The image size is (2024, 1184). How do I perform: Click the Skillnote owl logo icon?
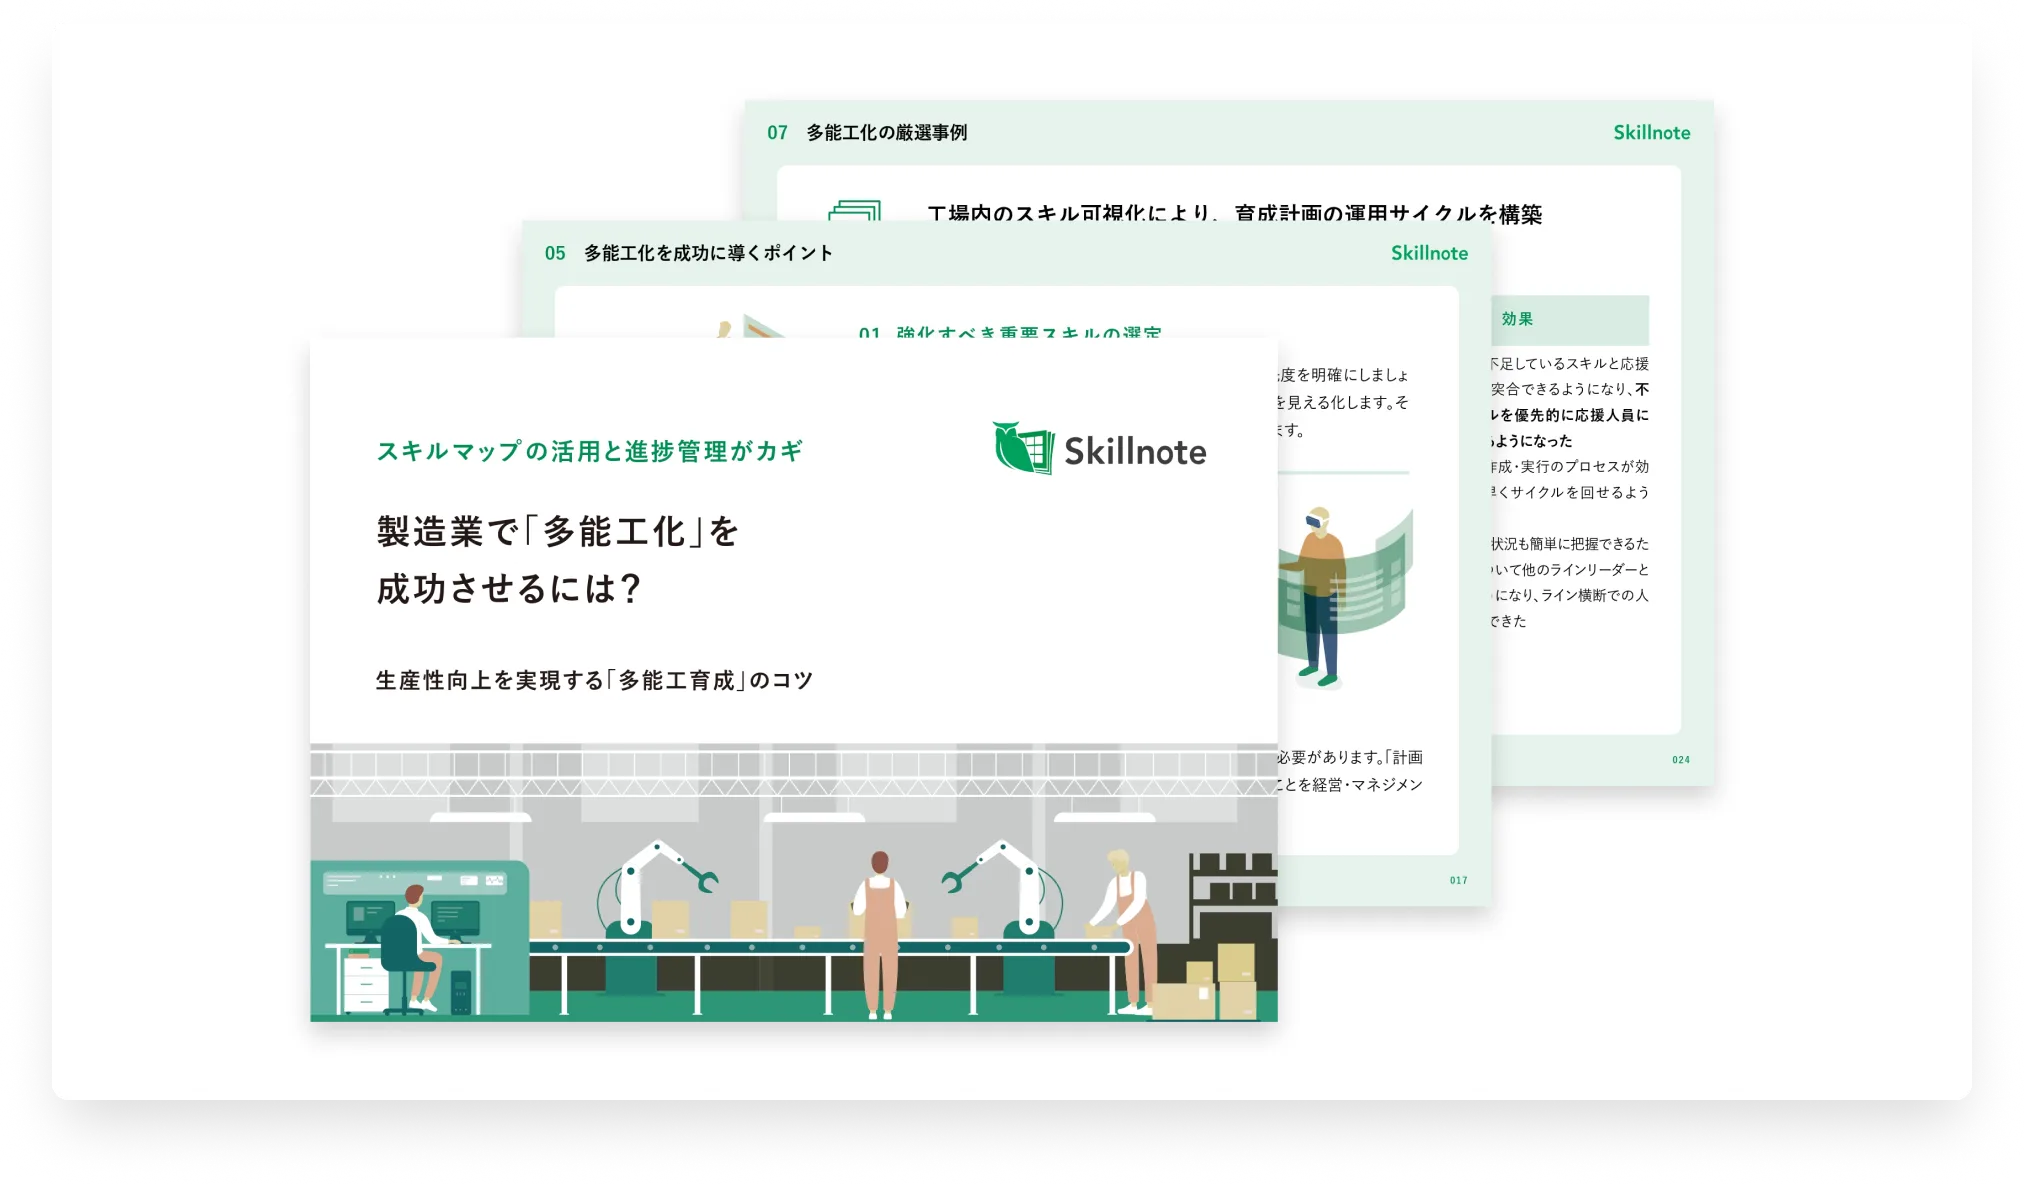1023,447
